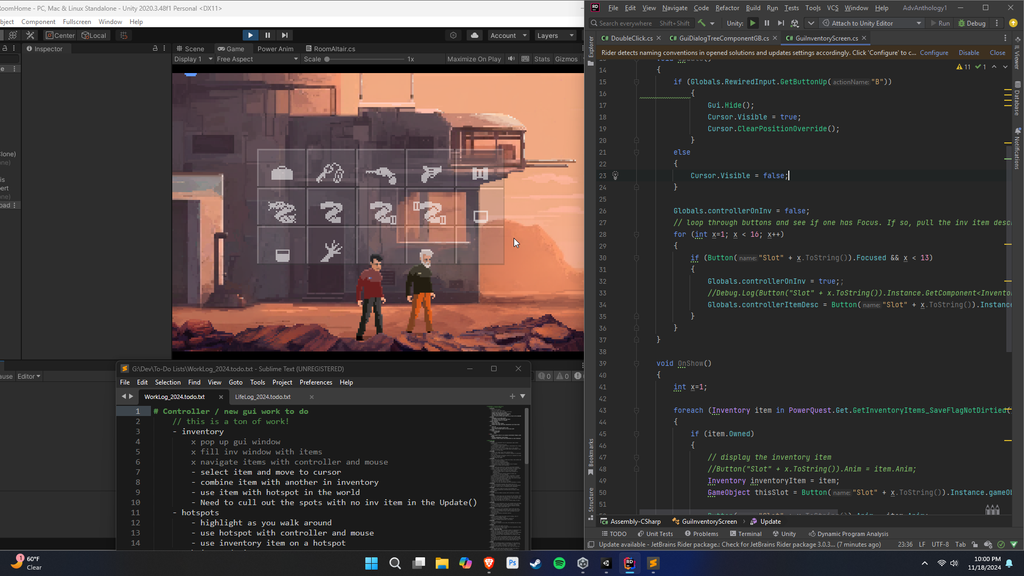The image size is (1024, 576).
Task: Switch to GuiDialogTreeComponentGB.cs tab
Action: [723, 38]
